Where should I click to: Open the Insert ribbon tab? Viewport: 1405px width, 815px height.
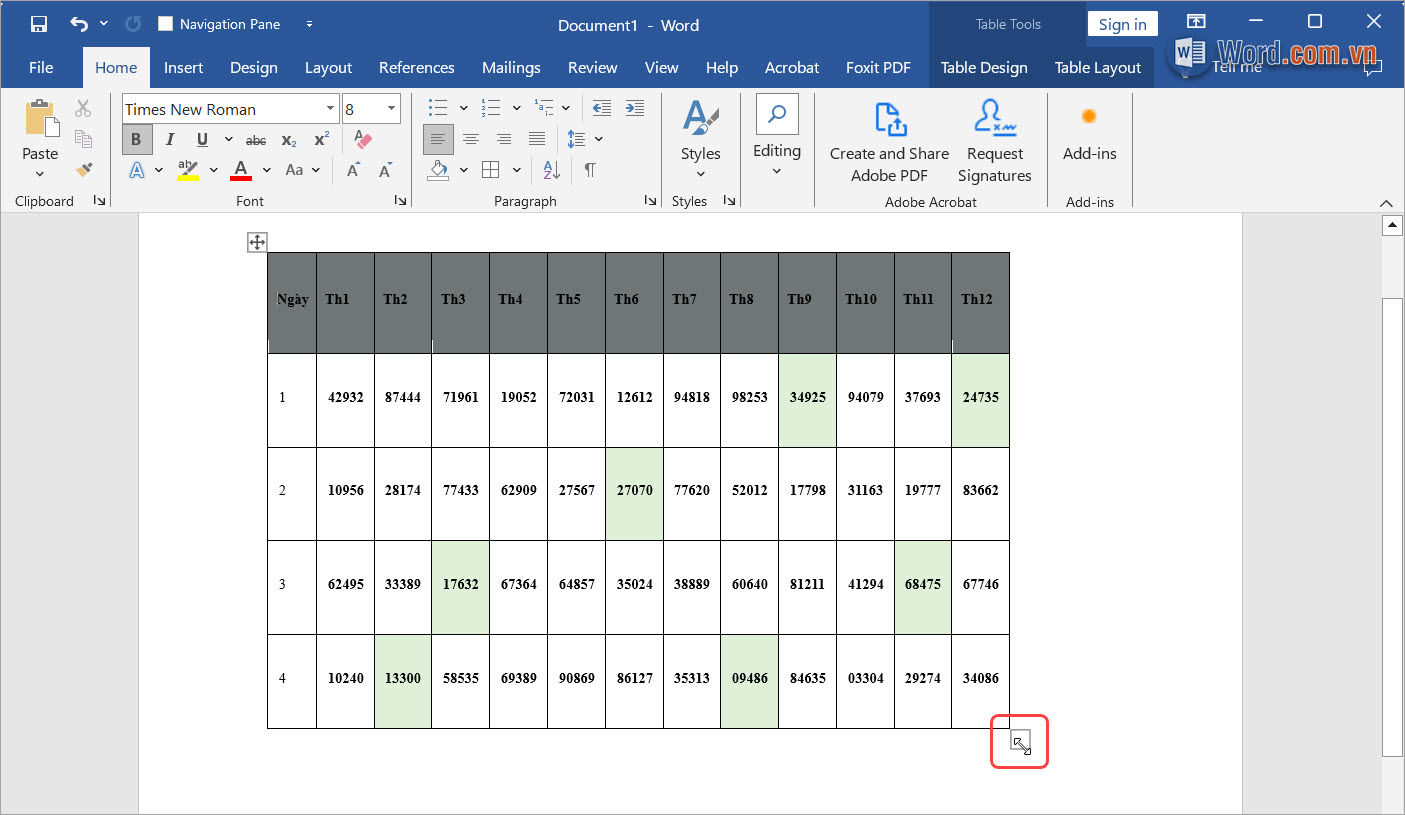(x=183, y=68)
